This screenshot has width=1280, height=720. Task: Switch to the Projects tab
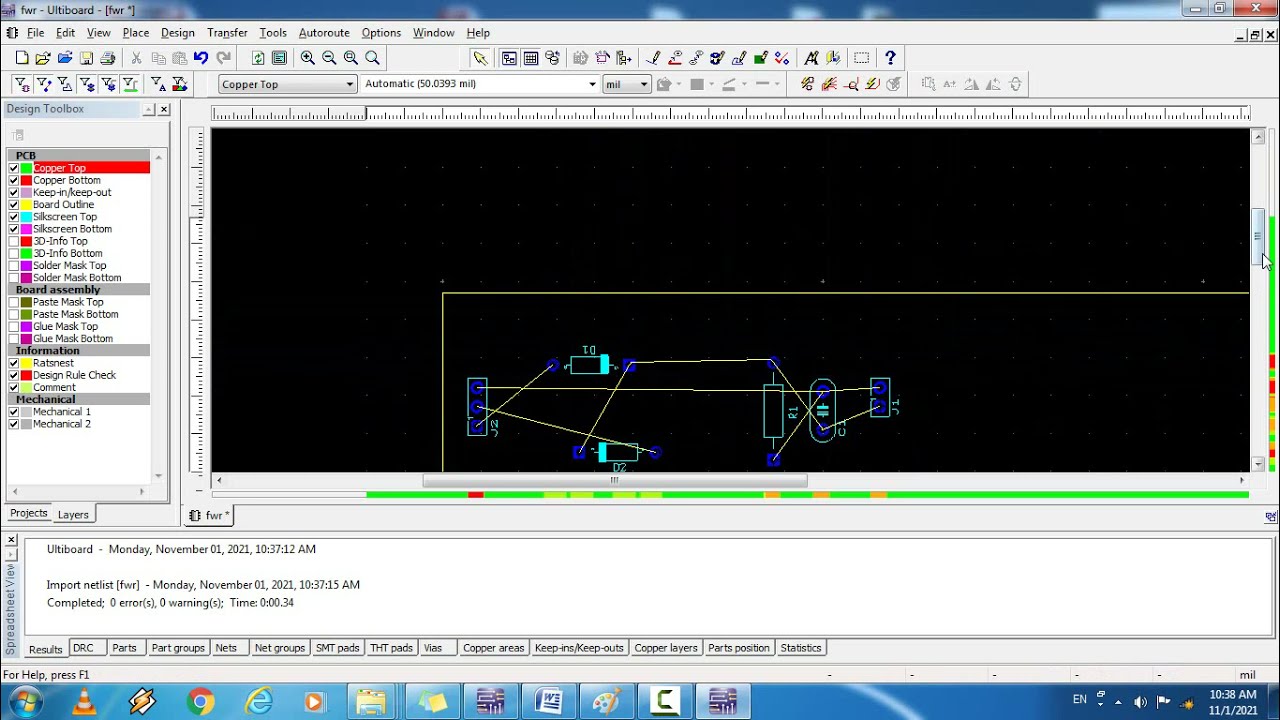[x=28, y=513]
